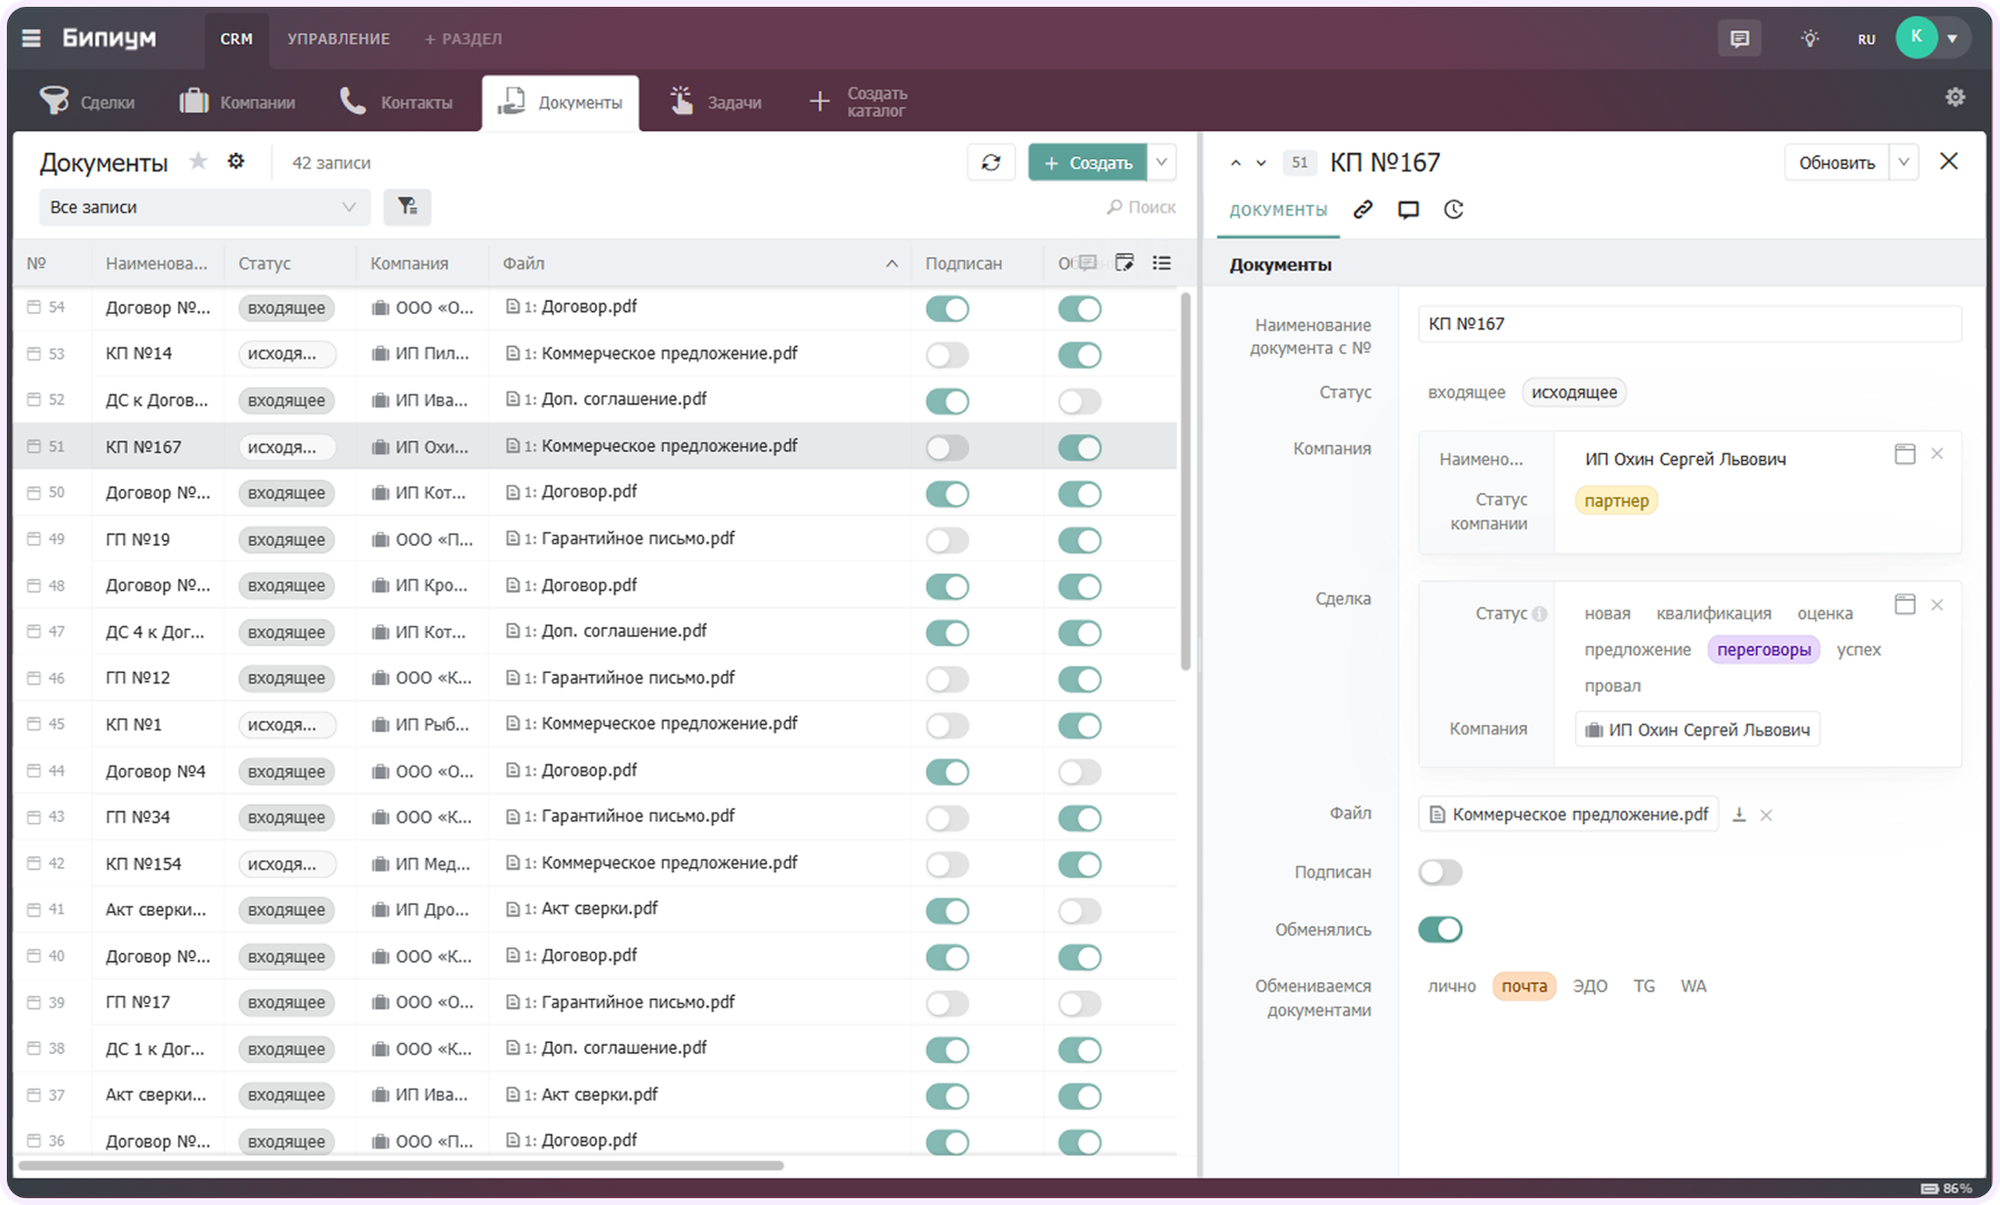Switch to the Контакты catalog tab
2000x1205 pixels.
click(396, 102)
